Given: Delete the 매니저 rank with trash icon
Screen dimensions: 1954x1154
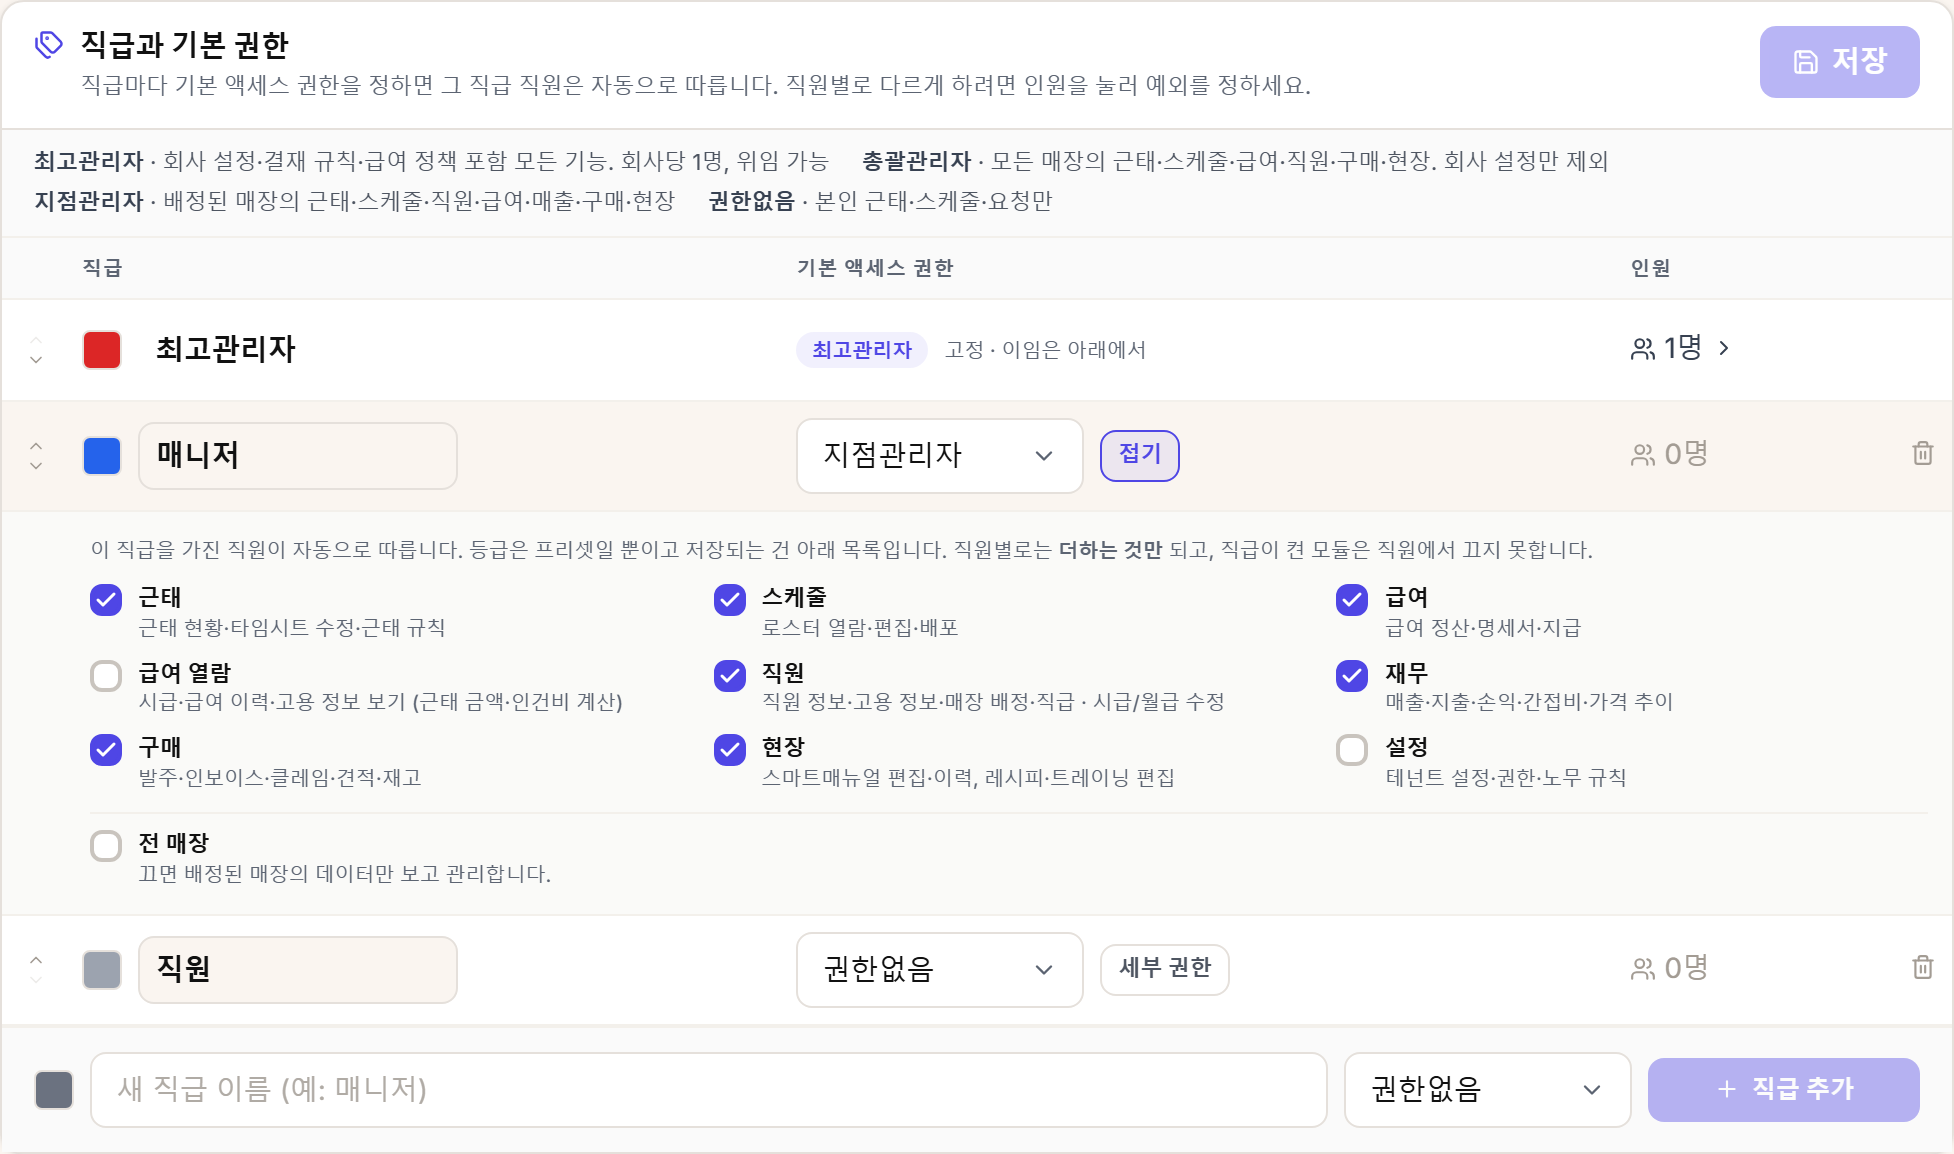Looking at the screenshot, I should click(x=1922, y=454).
